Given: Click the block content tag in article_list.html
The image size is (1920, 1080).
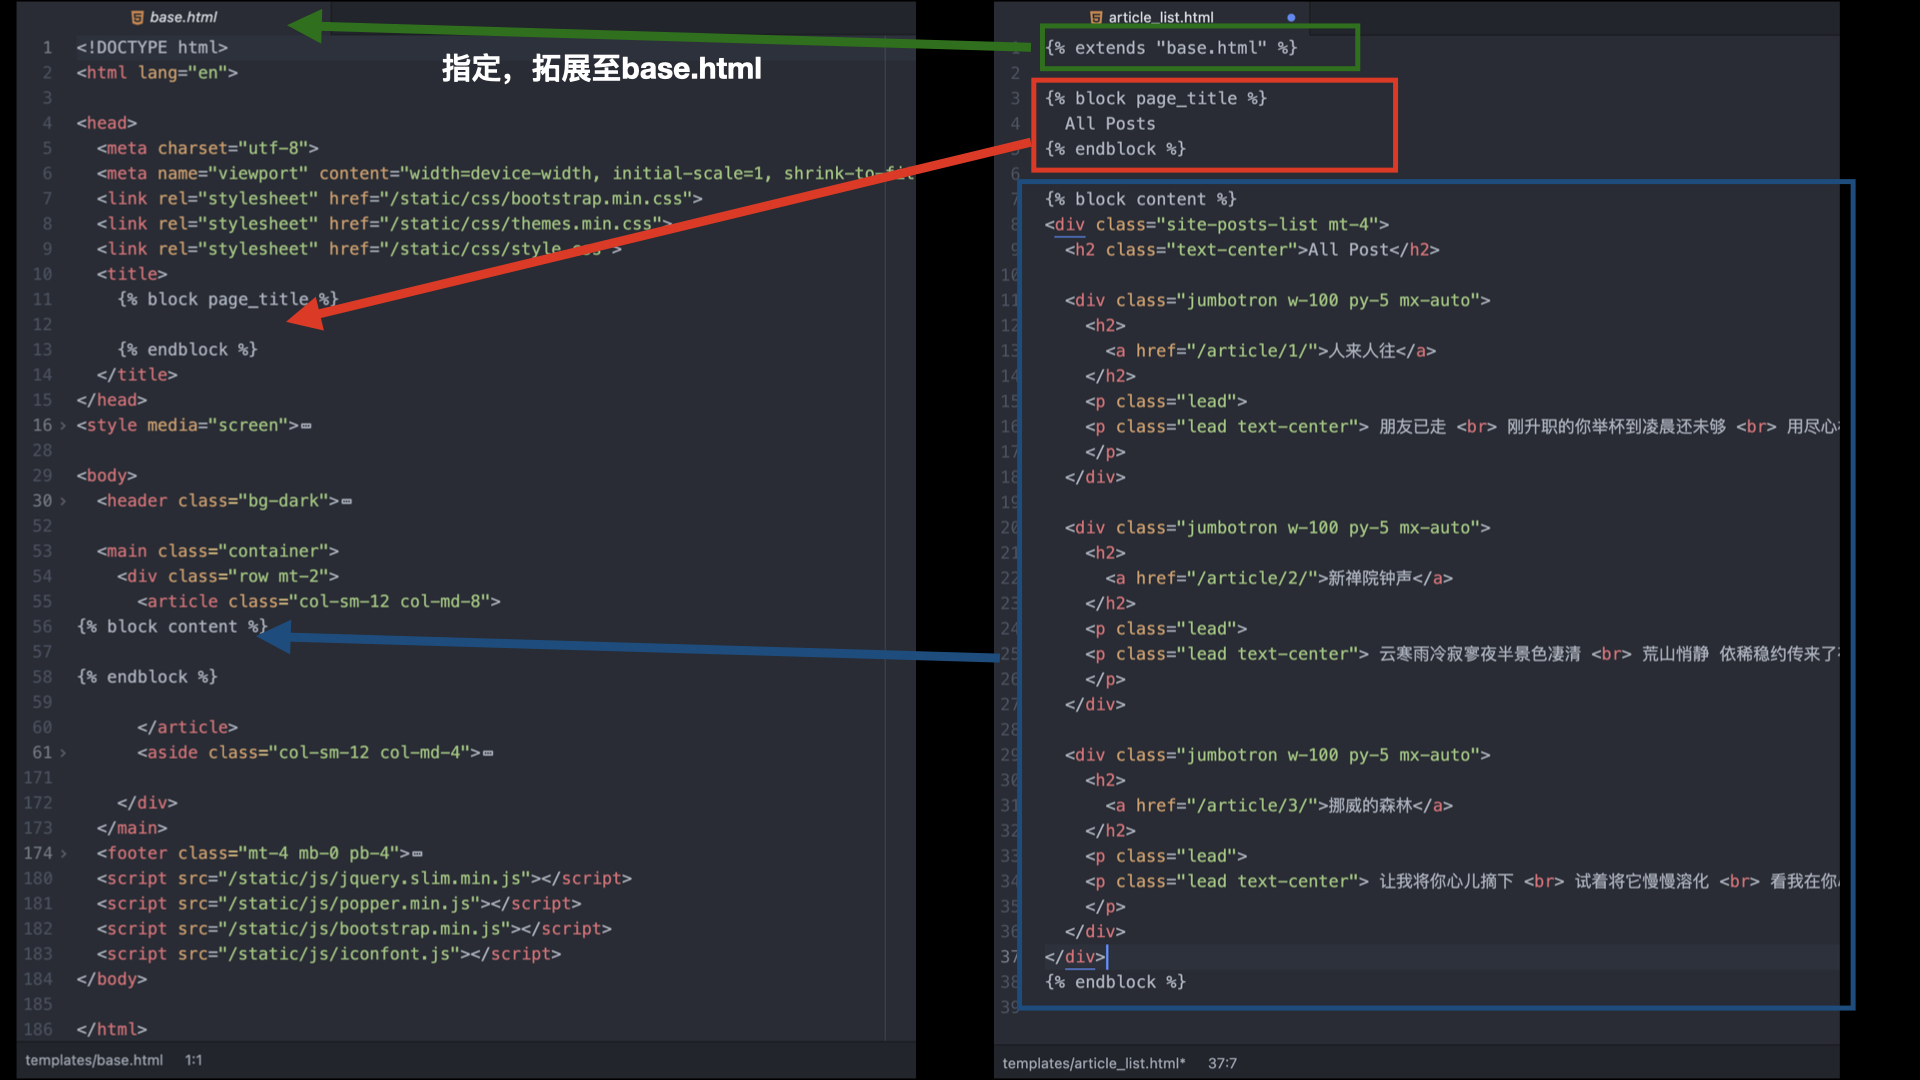Looking at the screenshot, I should point(1141,199).
